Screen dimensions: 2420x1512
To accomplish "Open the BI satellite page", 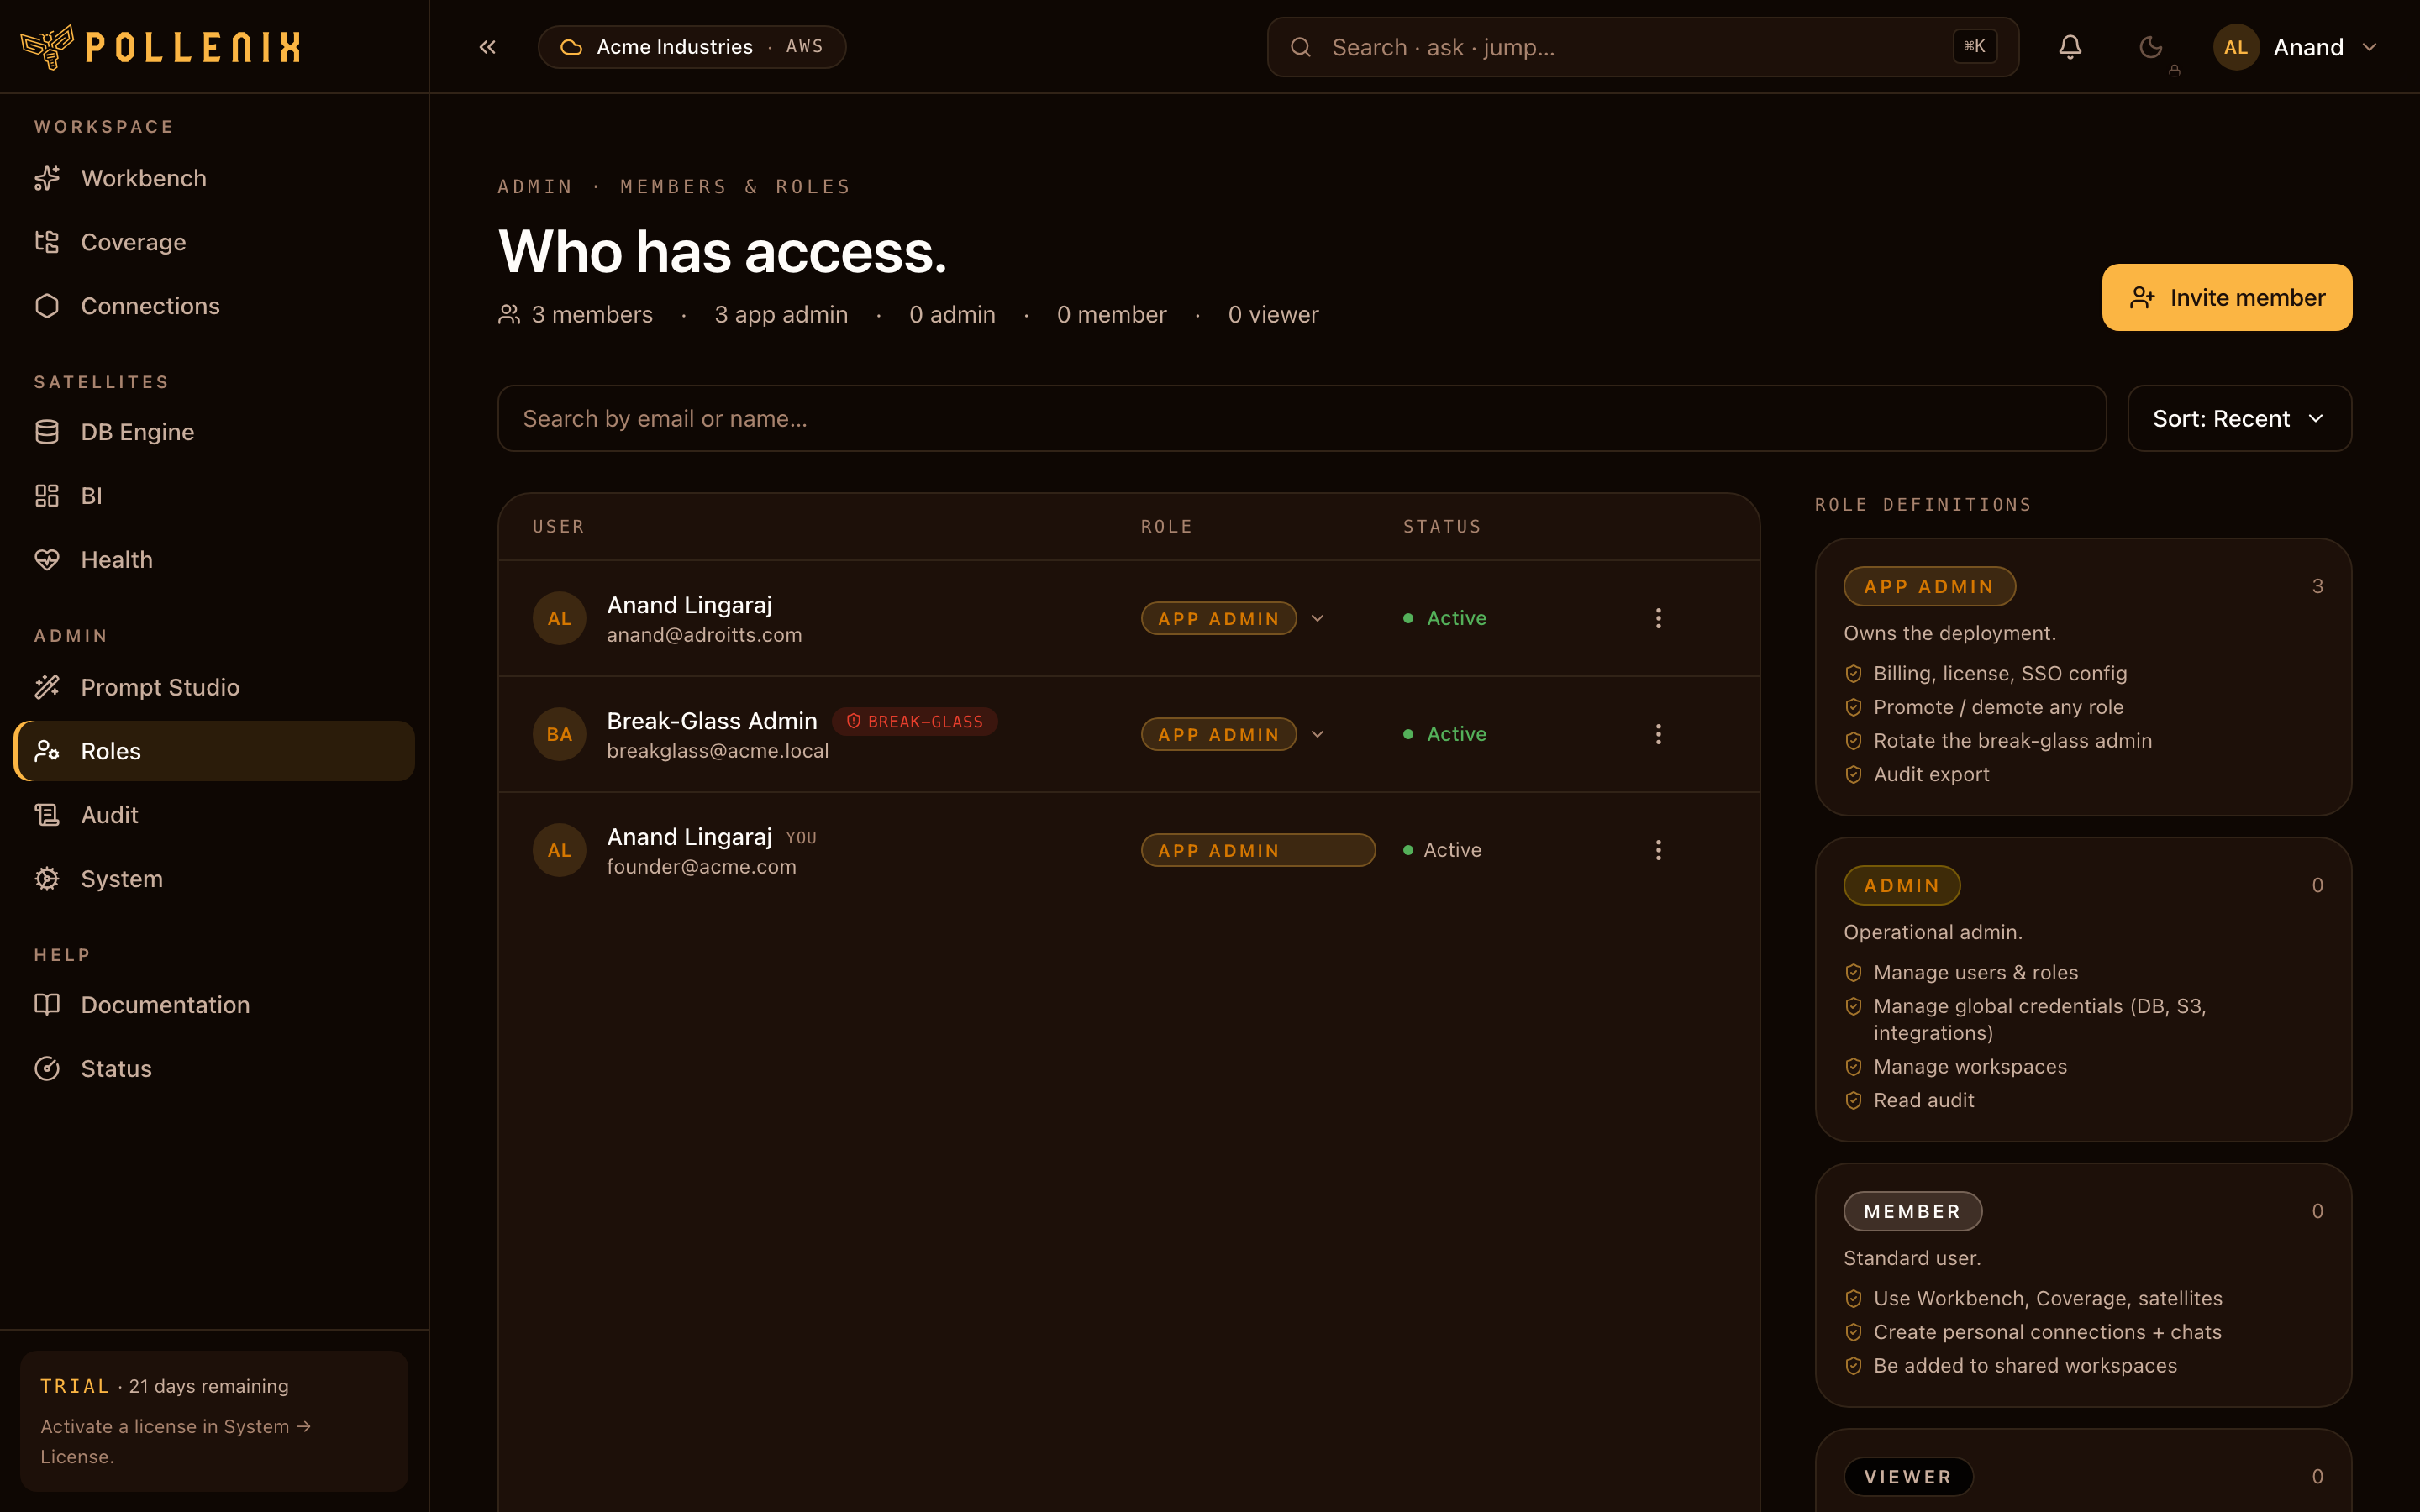I will (214, 496).
